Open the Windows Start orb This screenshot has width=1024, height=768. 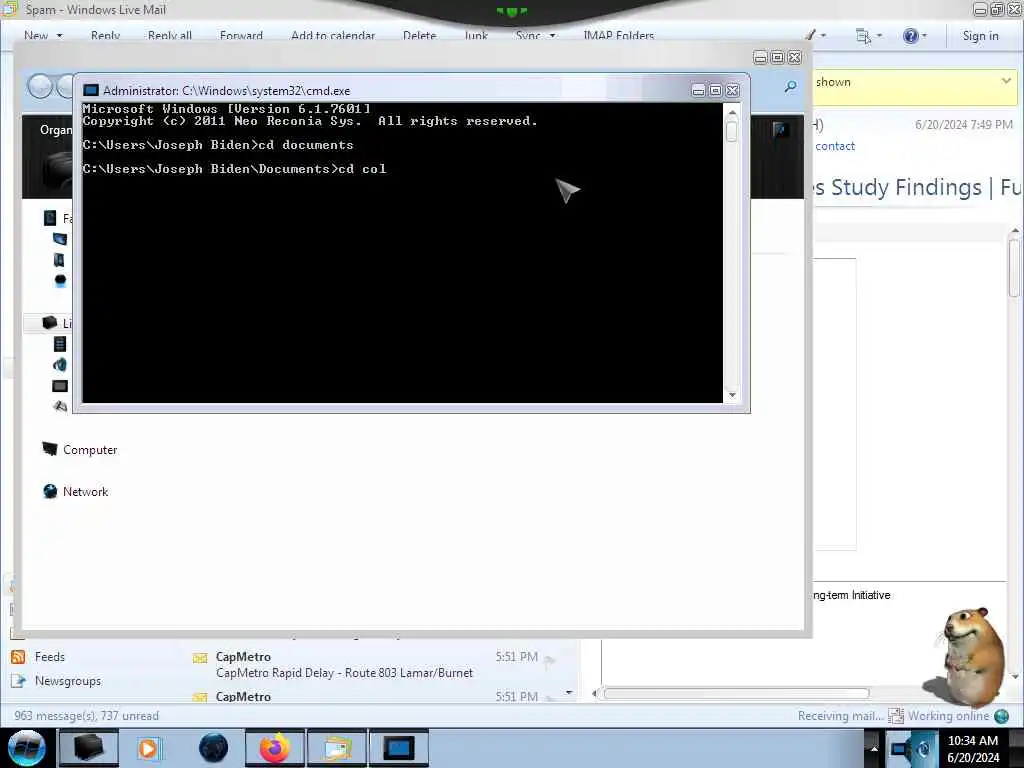[x=27, y=748]
